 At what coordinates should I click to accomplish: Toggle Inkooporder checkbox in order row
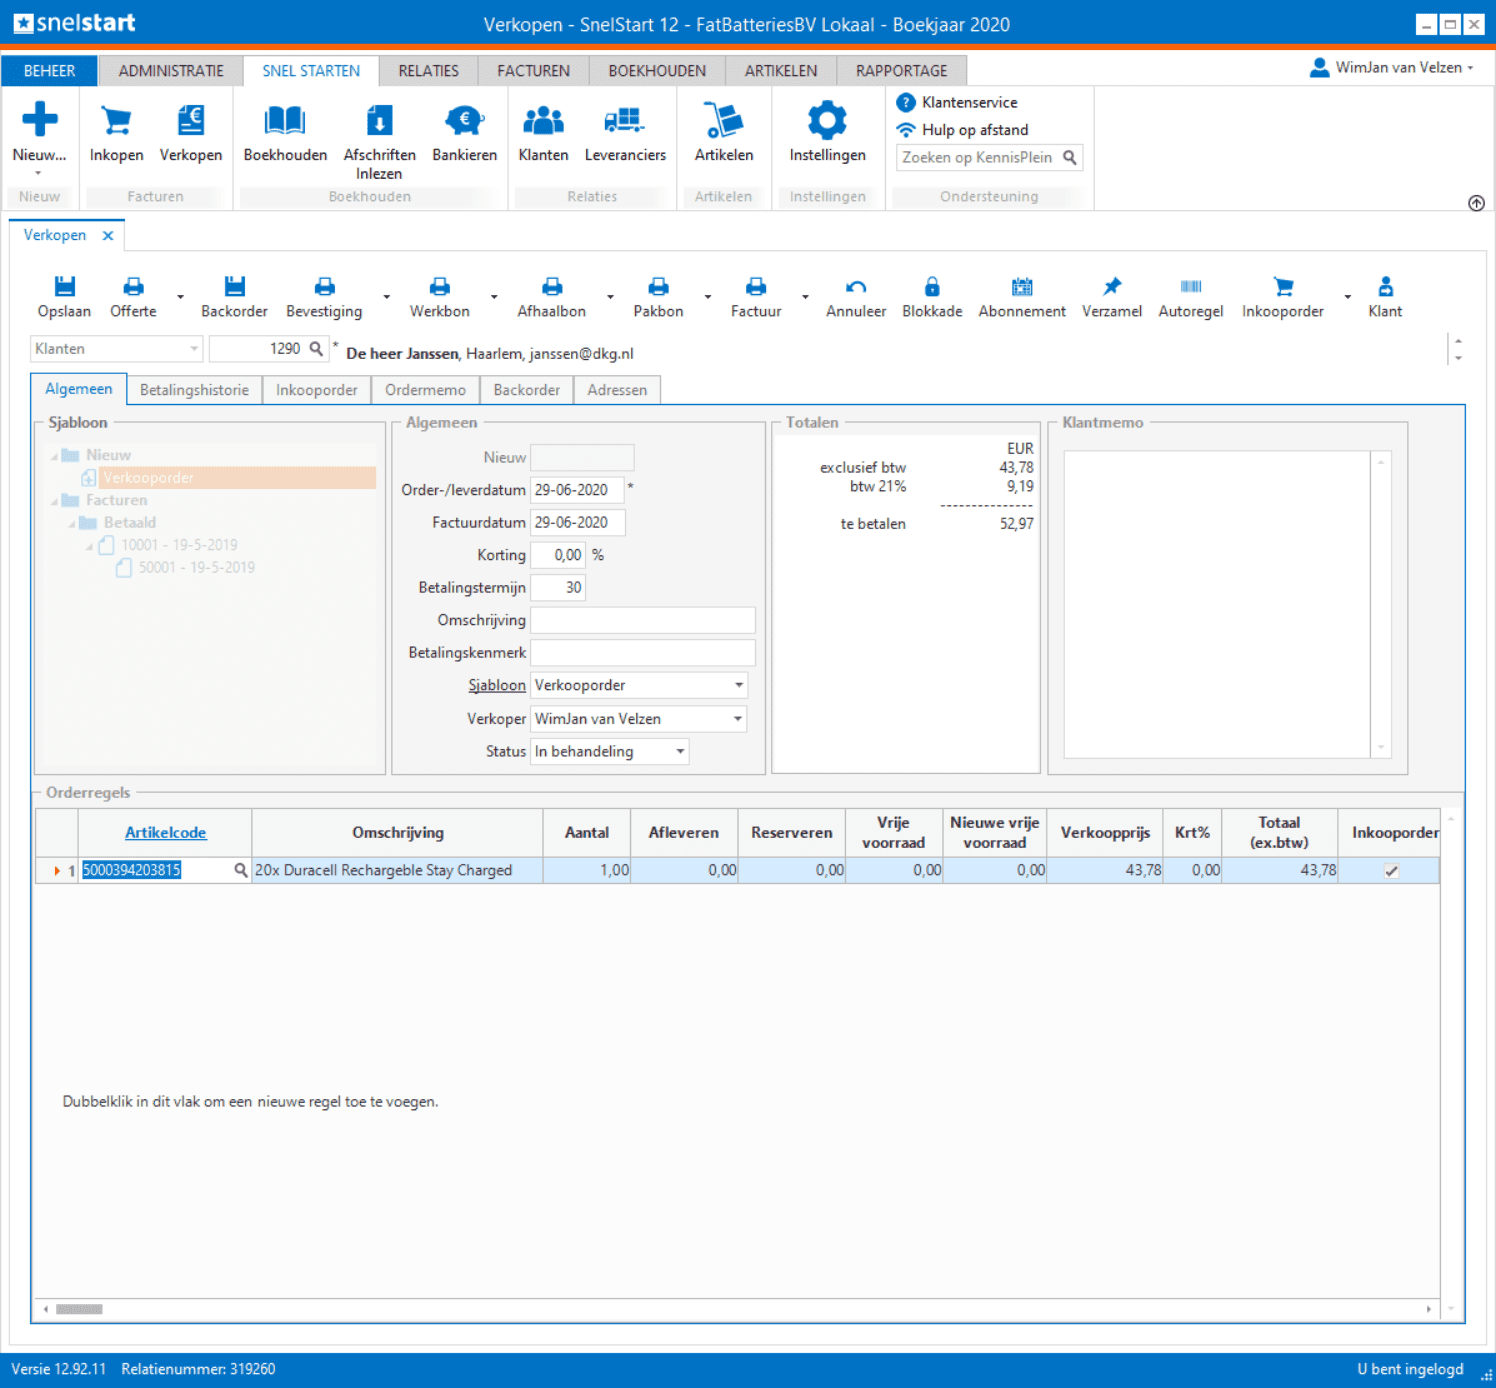1391,871
